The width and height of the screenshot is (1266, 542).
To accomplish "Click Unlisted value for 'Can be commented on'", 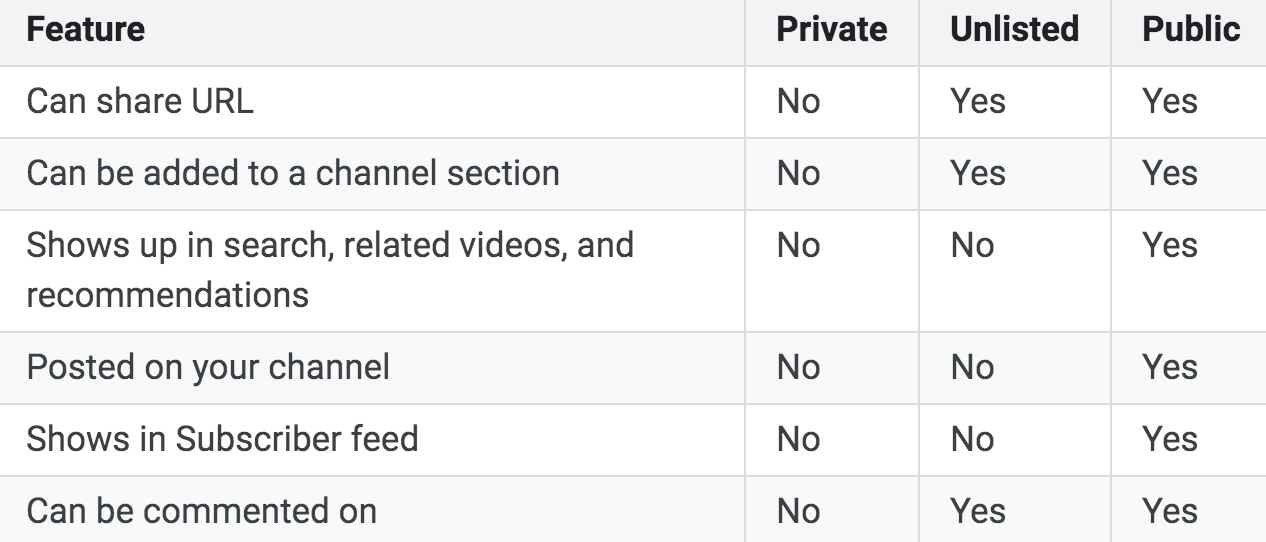I will [x=978, y=511].
